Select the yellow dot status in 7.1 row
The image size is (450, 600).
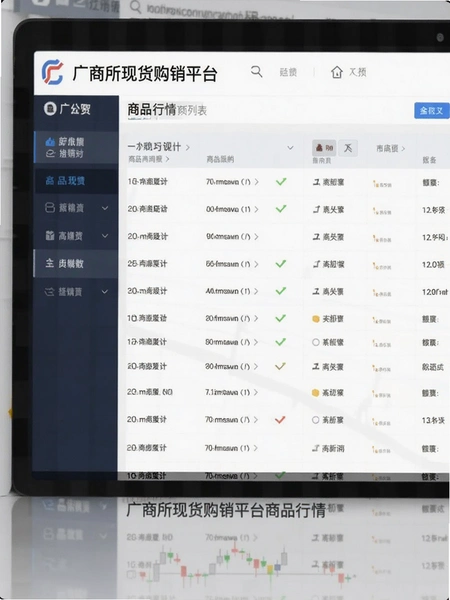click(x=315, y=393)
